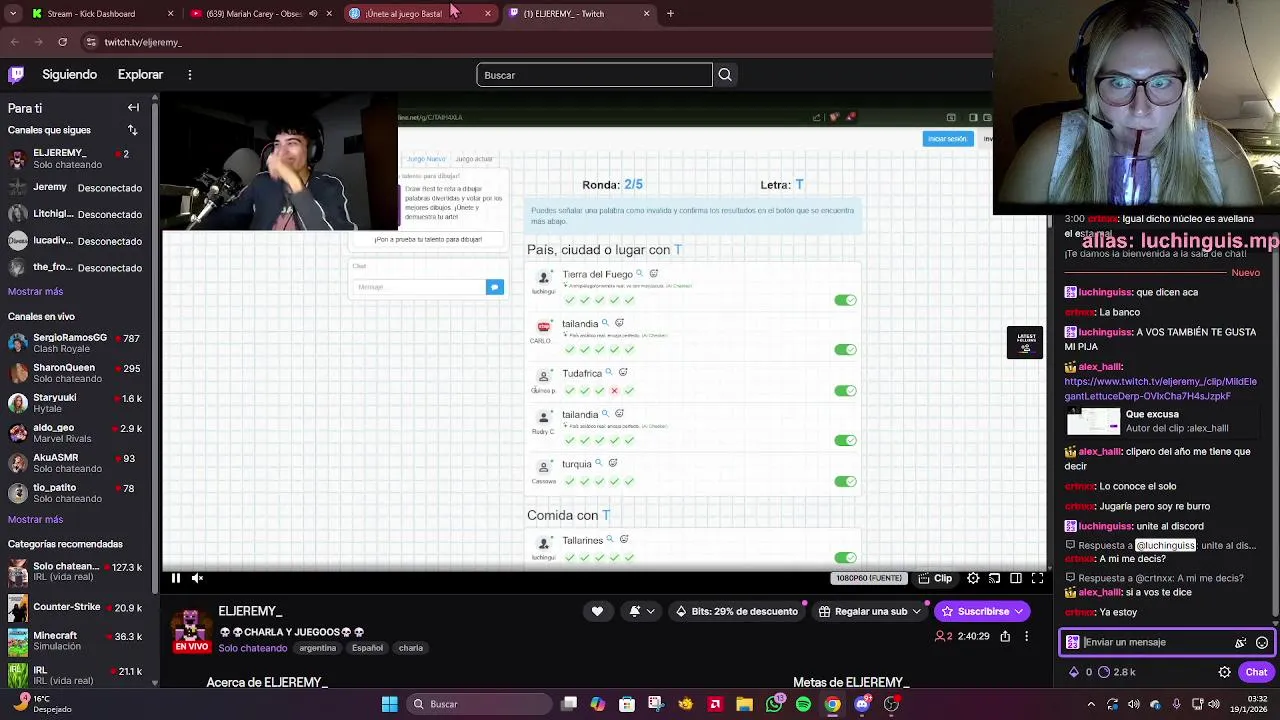Image resolution: width=1280 pixels, height=720 pixels.
Task: Toggle validity switch for CARLO's tailandia
Action: tap(845, 349)
